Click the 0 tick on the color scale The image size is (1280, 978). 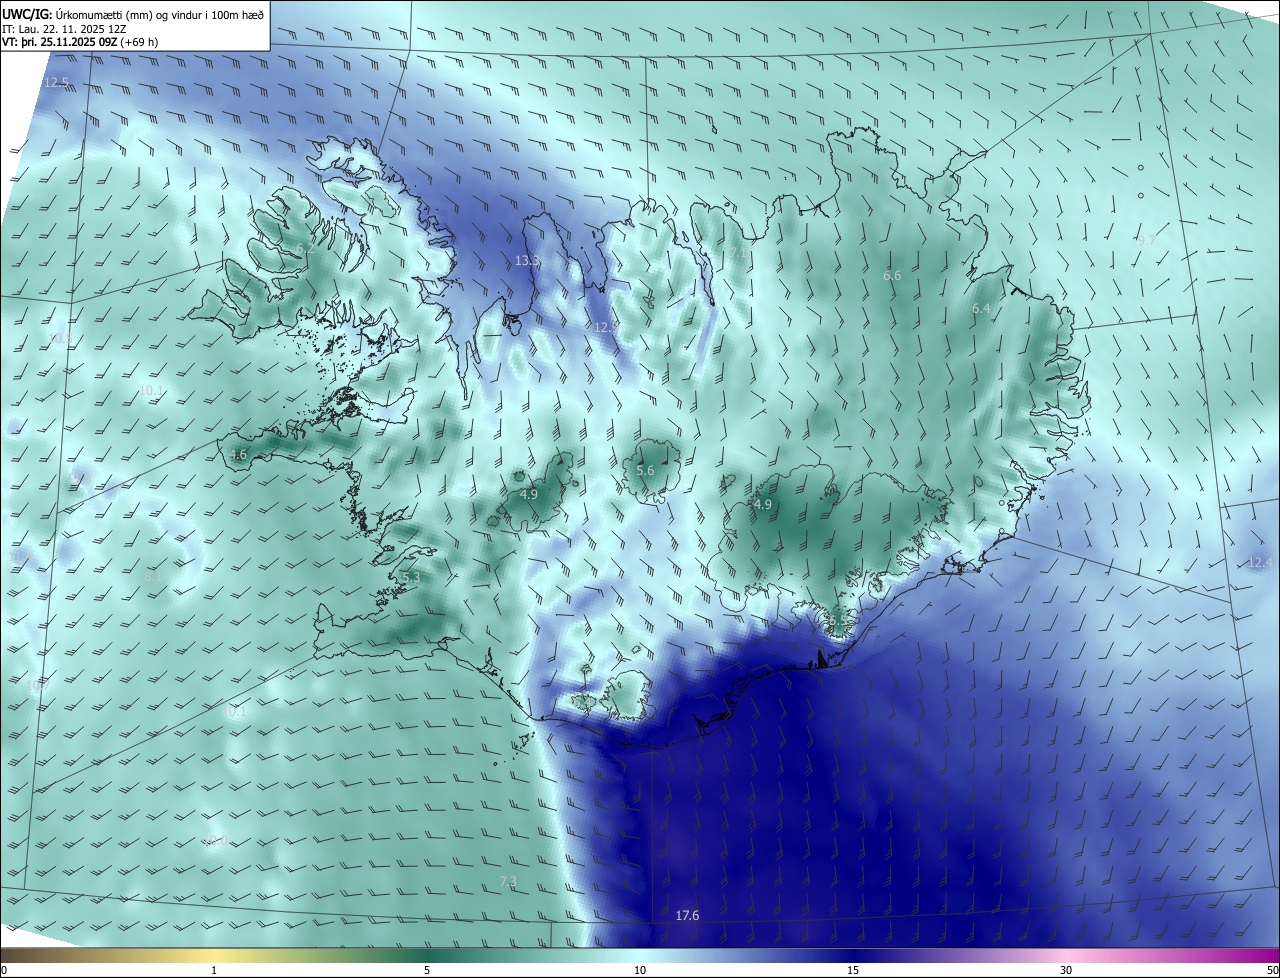point(4,971)
